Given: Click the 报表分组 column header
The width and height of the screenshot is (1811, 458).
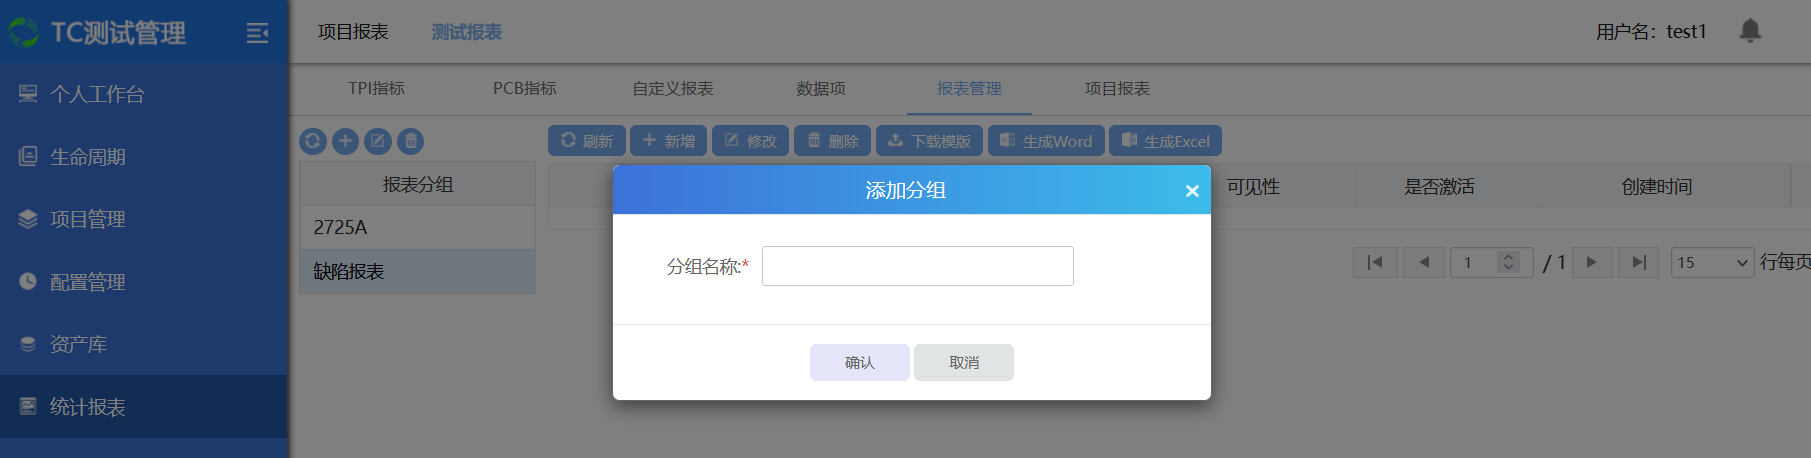Looking at the screenshot, I should [418, 184].
